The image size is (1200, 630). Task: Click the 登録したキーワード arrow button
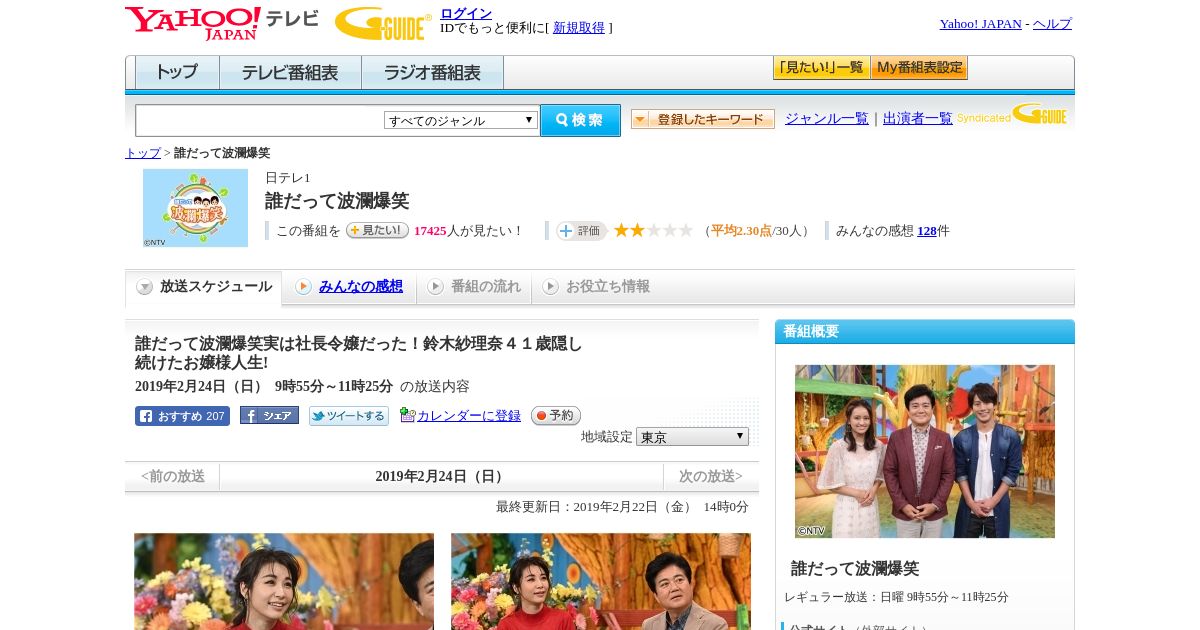pyautogui.click(x=703, y=119)
